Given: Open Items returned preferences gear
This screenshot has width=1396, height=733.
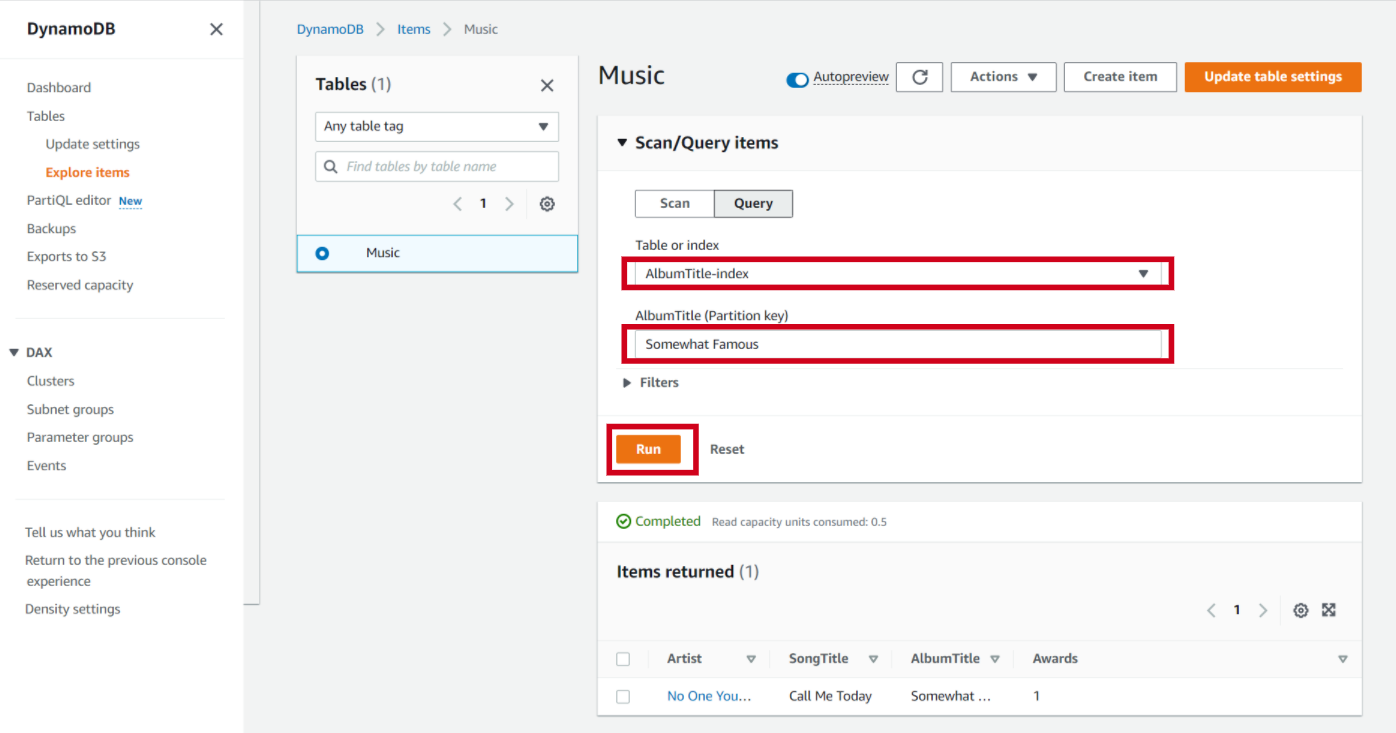Looking at the screenshot, I should tap(1300, 610).
